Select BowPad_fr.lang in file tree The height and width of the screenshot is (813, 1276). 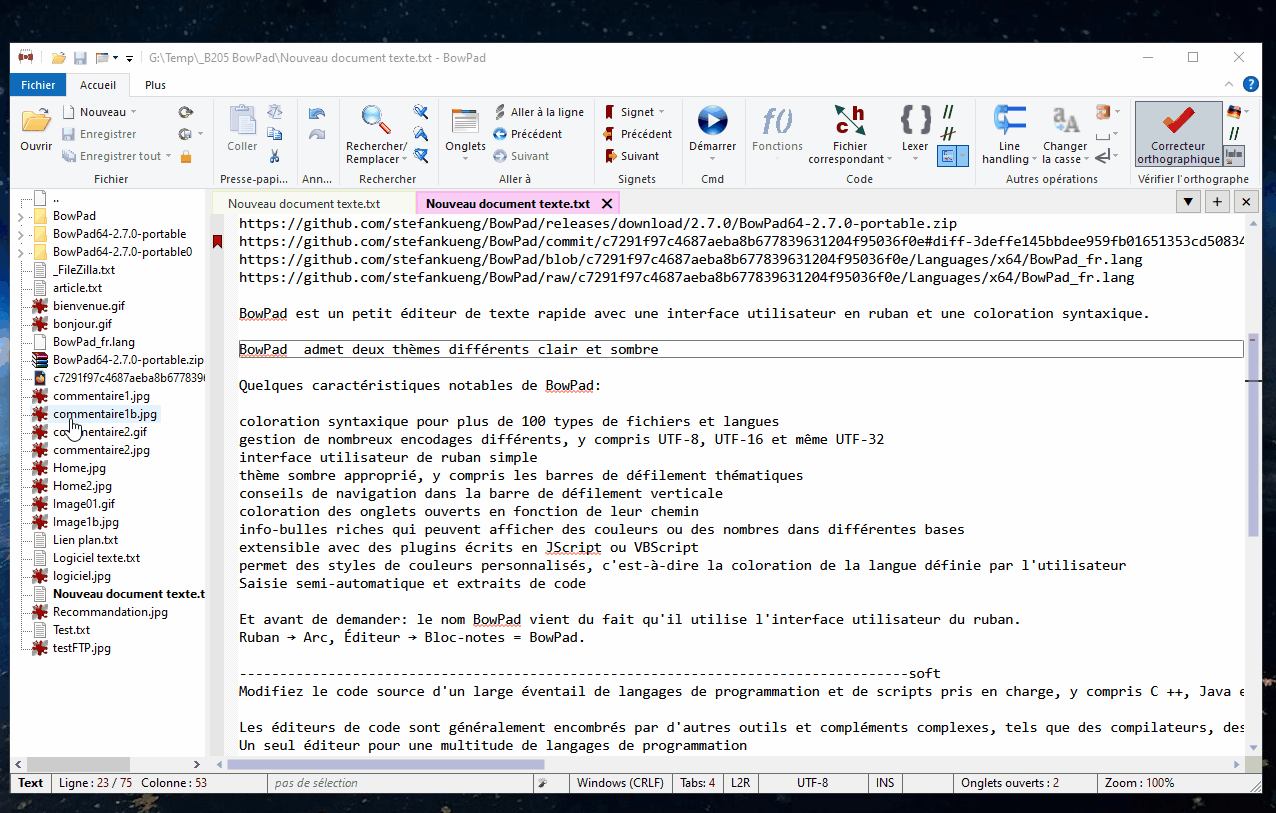tap(94, 342)
